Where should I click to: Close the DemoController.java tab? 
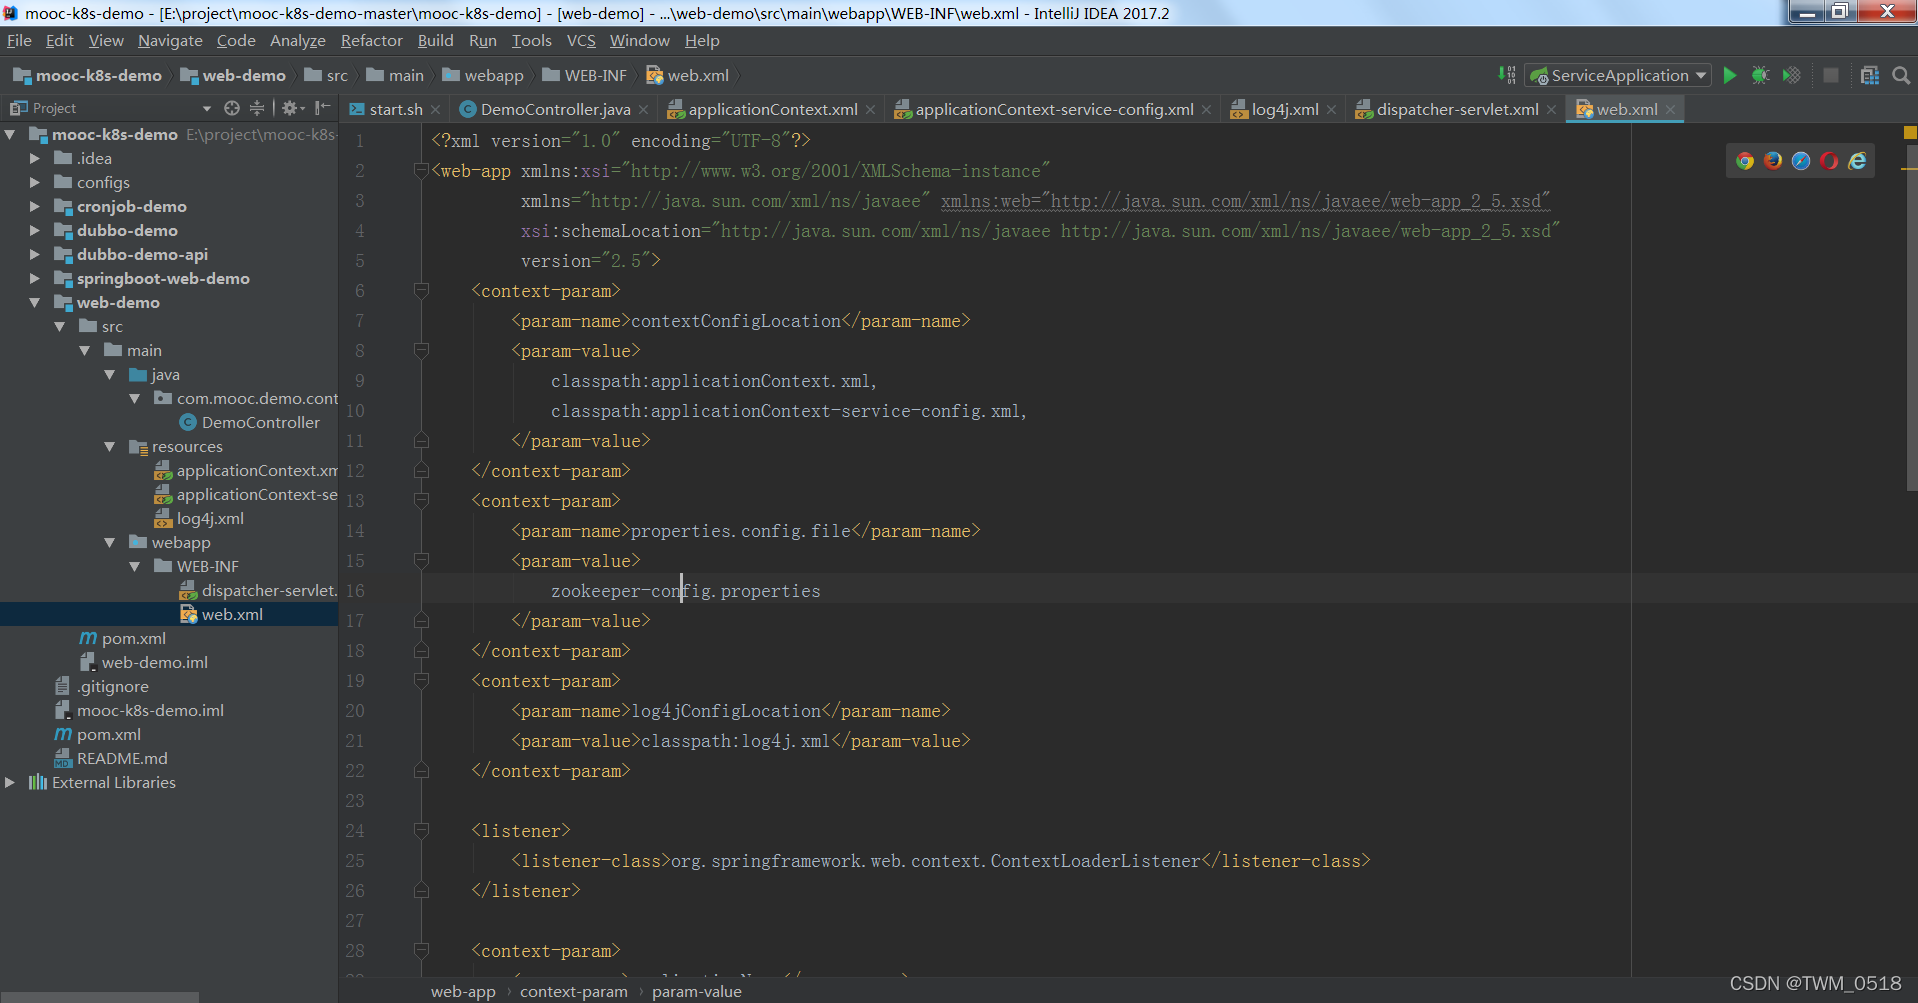[643, 110]
